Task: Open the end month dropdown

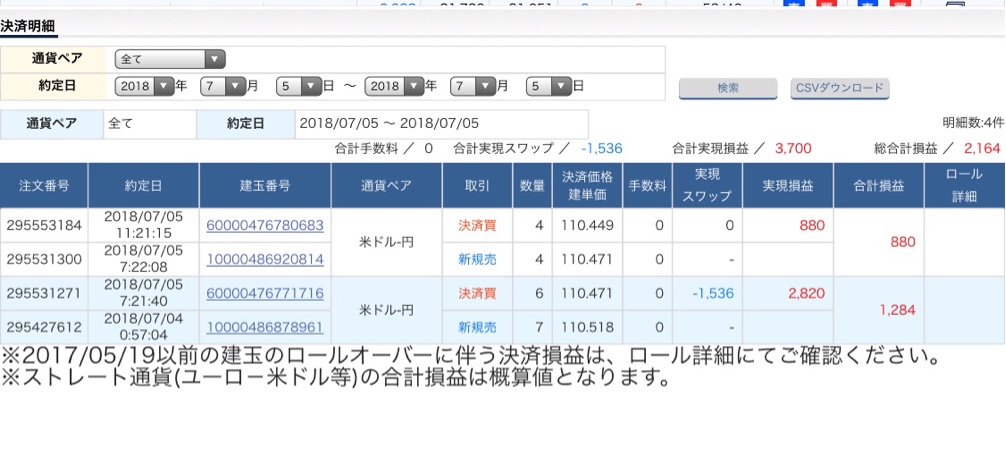Action: (x=472, y=86)
